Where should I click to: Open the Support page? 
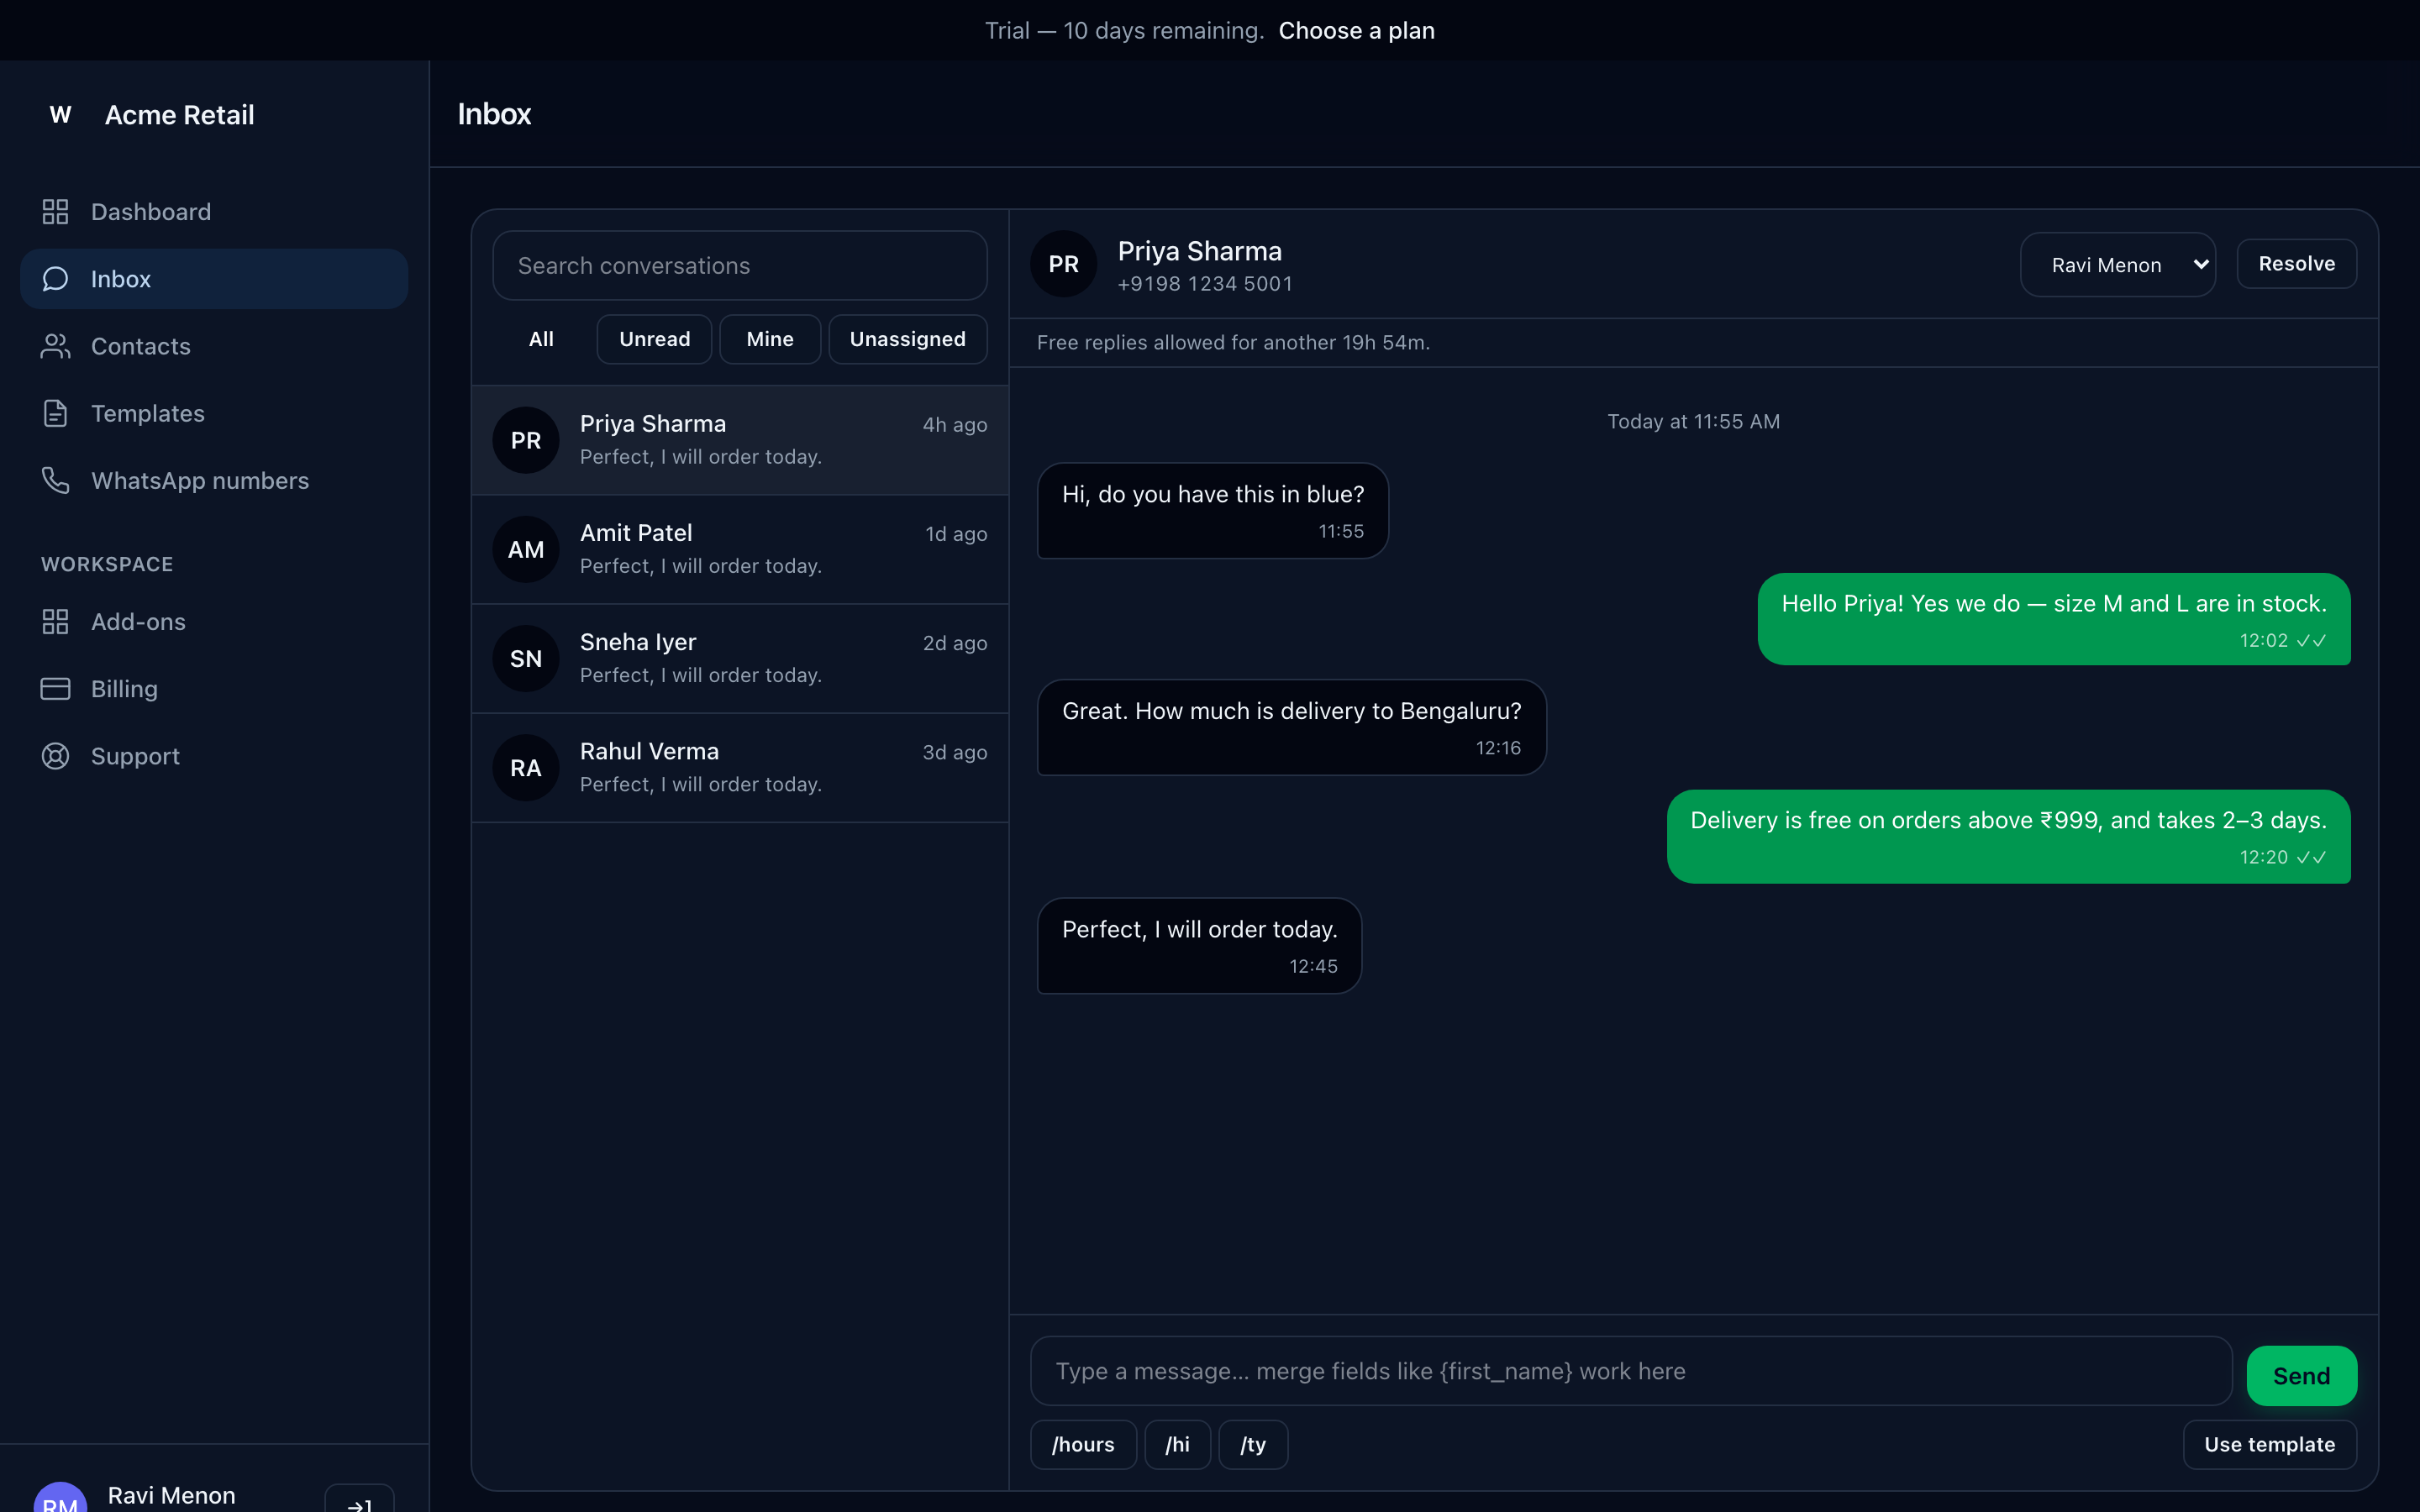214,756
